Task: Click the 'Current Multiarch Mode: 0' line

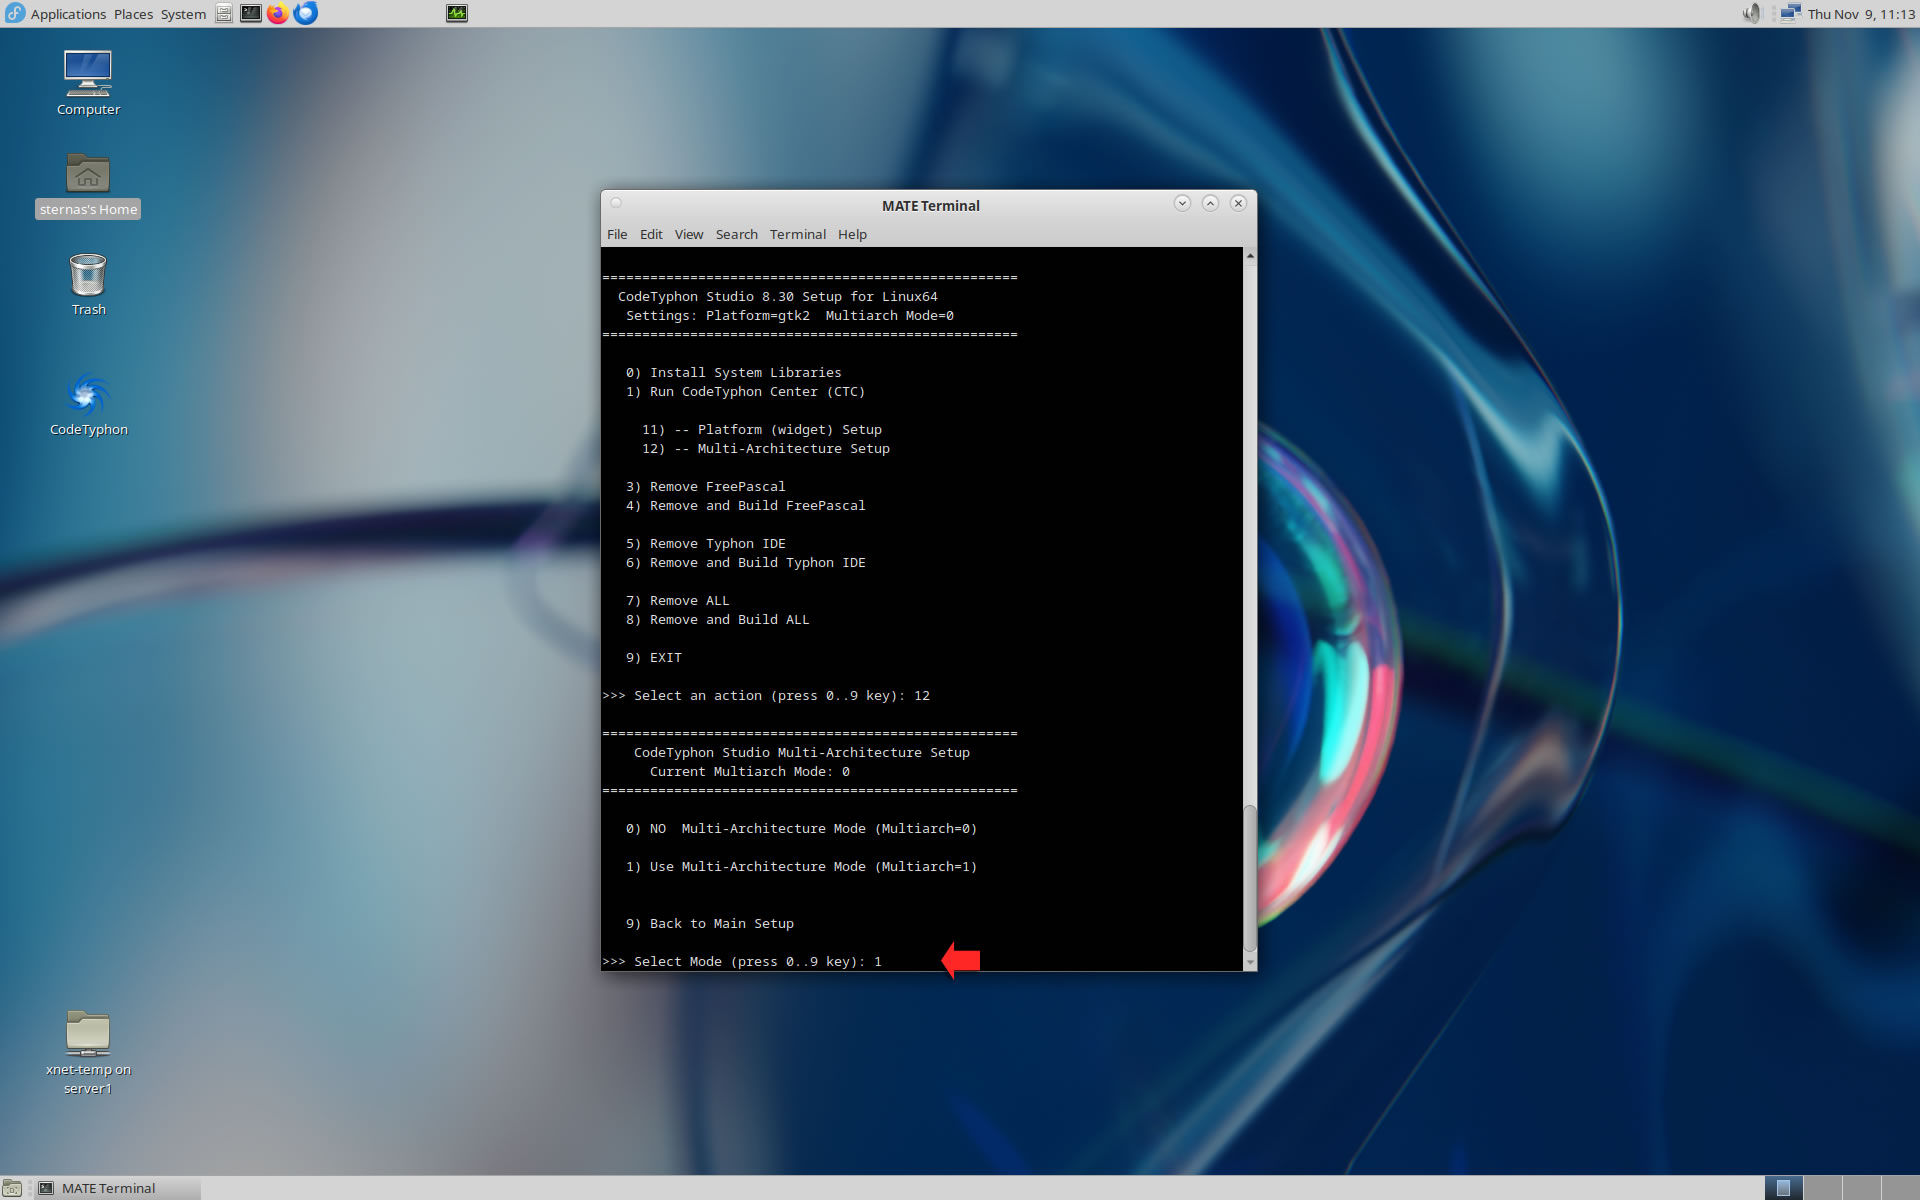Action: click(x=749, y=771)
